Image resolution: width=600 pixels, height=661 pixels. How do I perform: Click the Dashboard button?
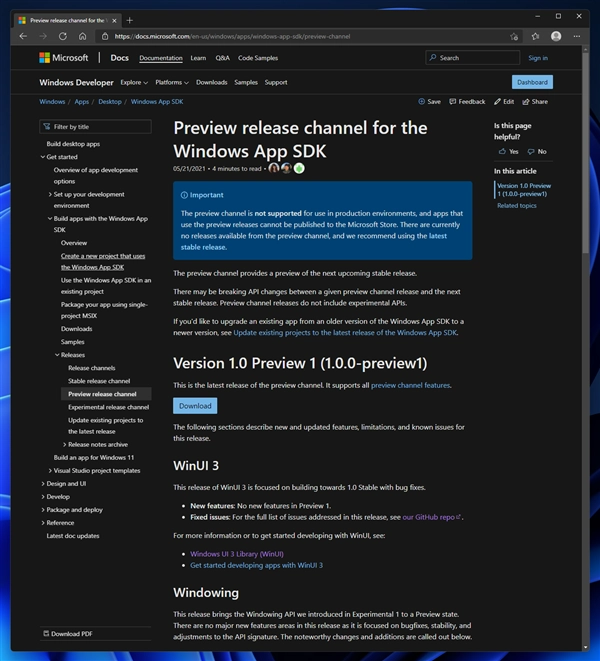tap(533, 82)
